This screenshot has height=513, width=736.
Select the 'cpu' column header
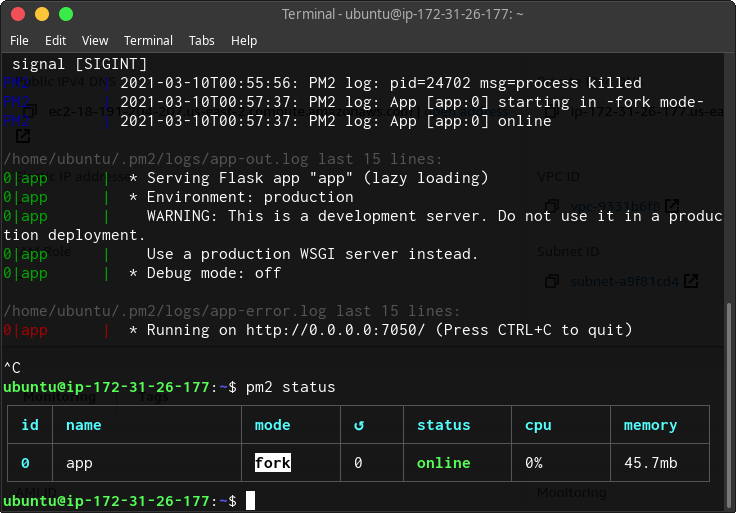(538, 425)
